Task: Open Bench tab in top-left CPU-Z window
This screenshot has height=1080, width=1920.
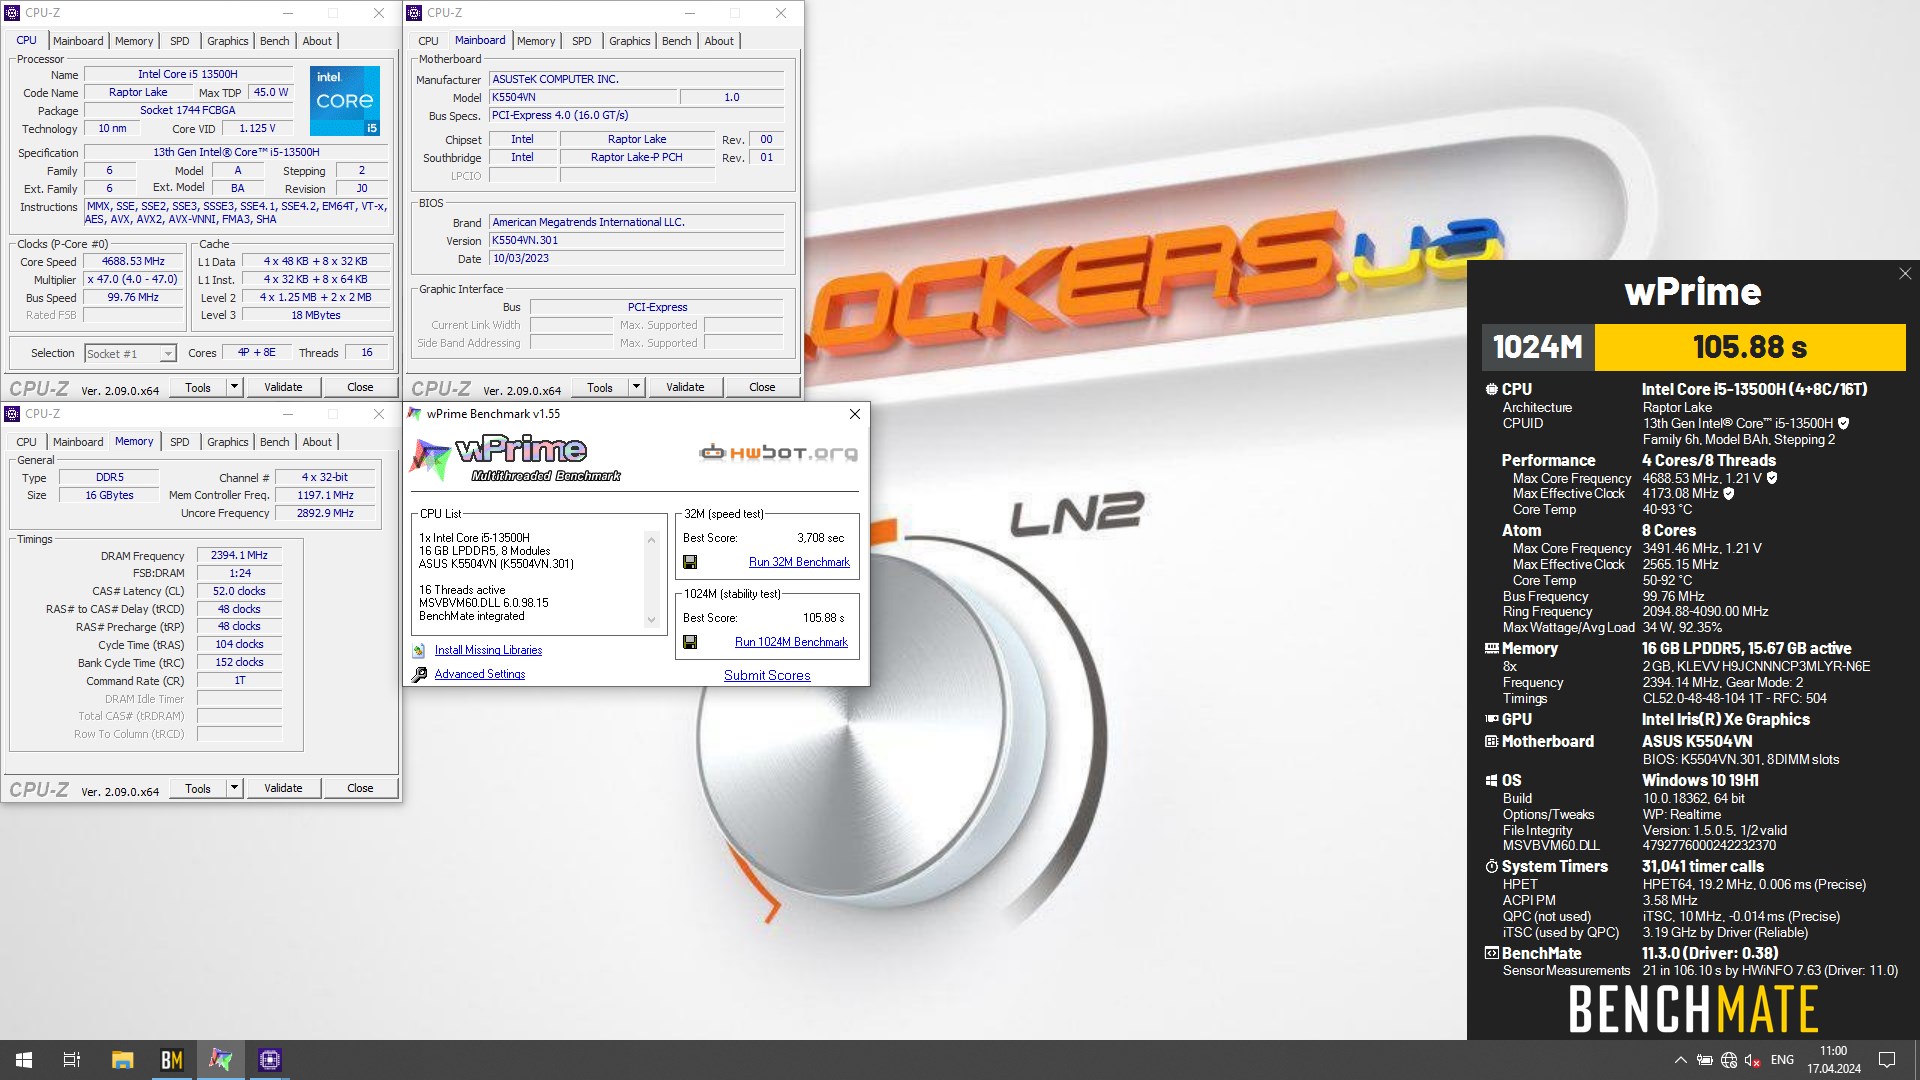Action: (x=275, y=41)
